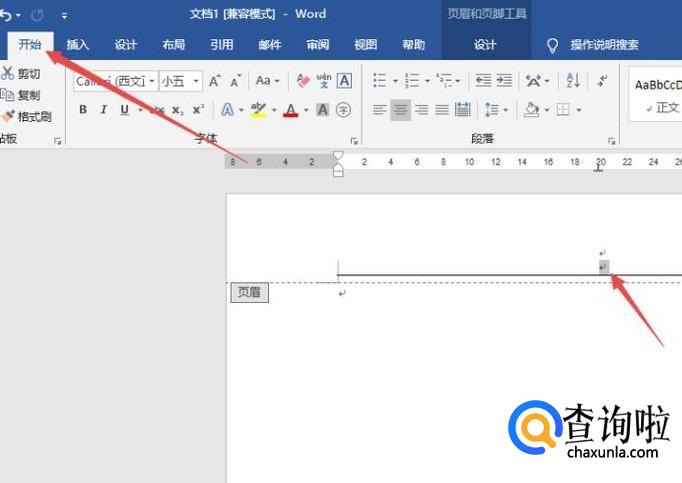Sort text with A-Z icon

(x=573, y=80)
